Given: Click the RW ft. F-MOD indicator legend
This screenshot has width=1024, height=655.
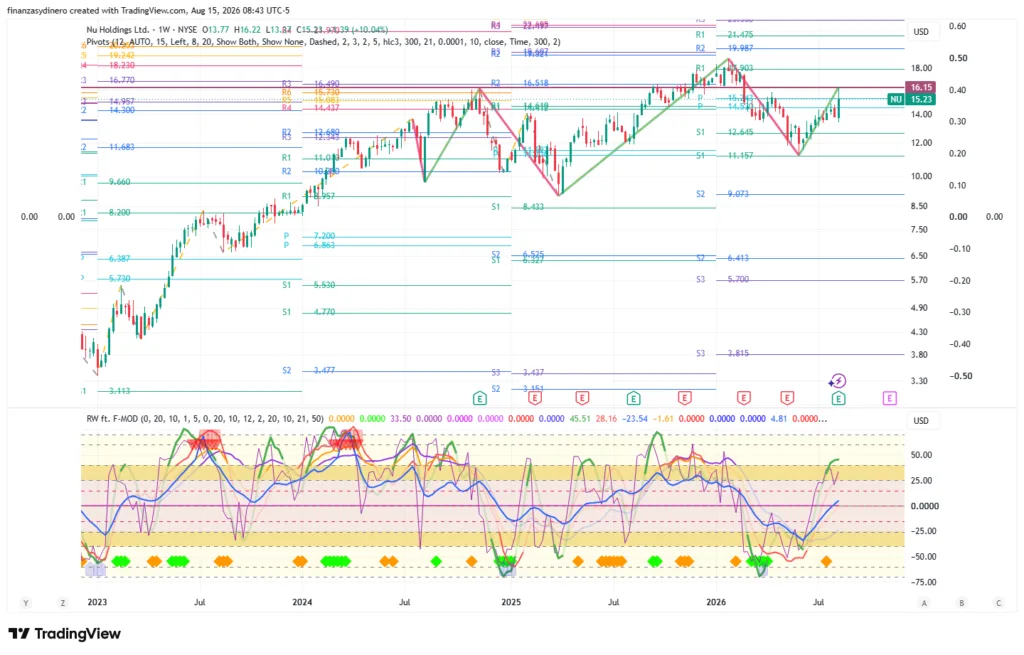Looking at the screenshot, I should 204,419.
